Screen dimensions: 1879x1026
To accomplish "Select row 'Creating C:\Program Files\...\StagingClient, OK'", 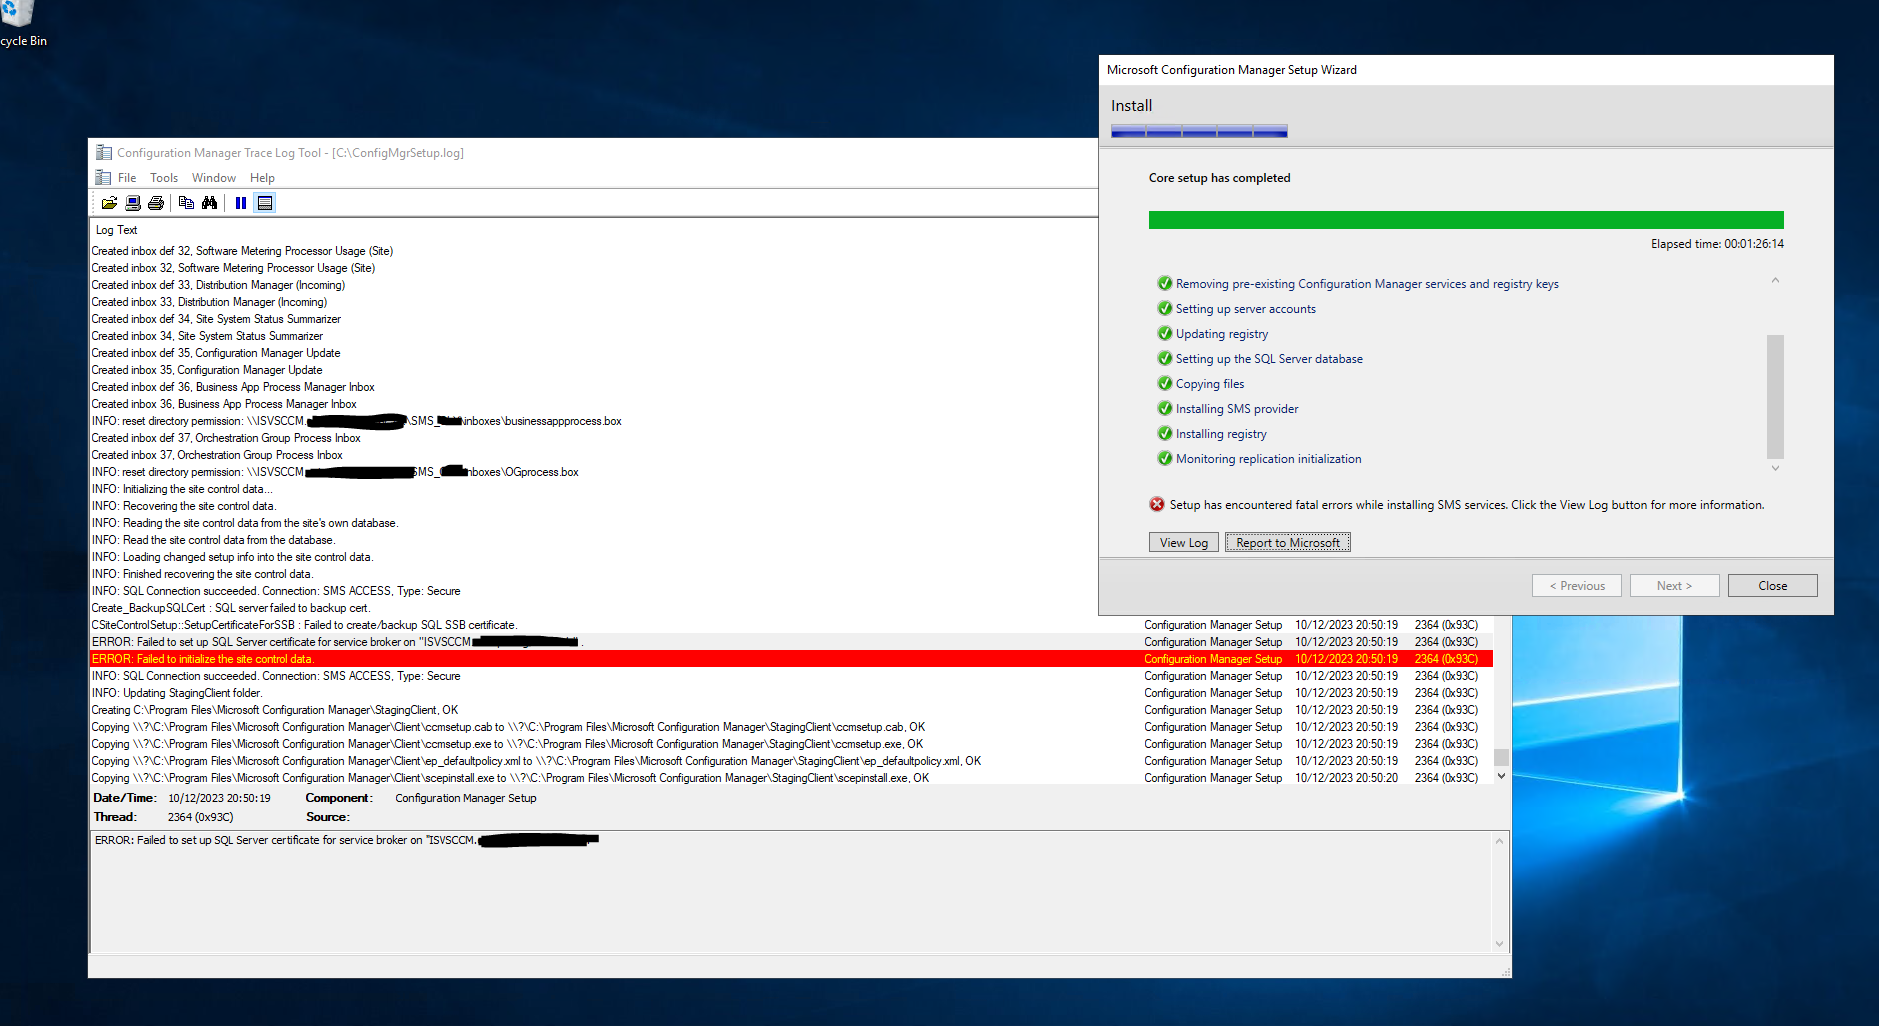I will coord(791,710).
